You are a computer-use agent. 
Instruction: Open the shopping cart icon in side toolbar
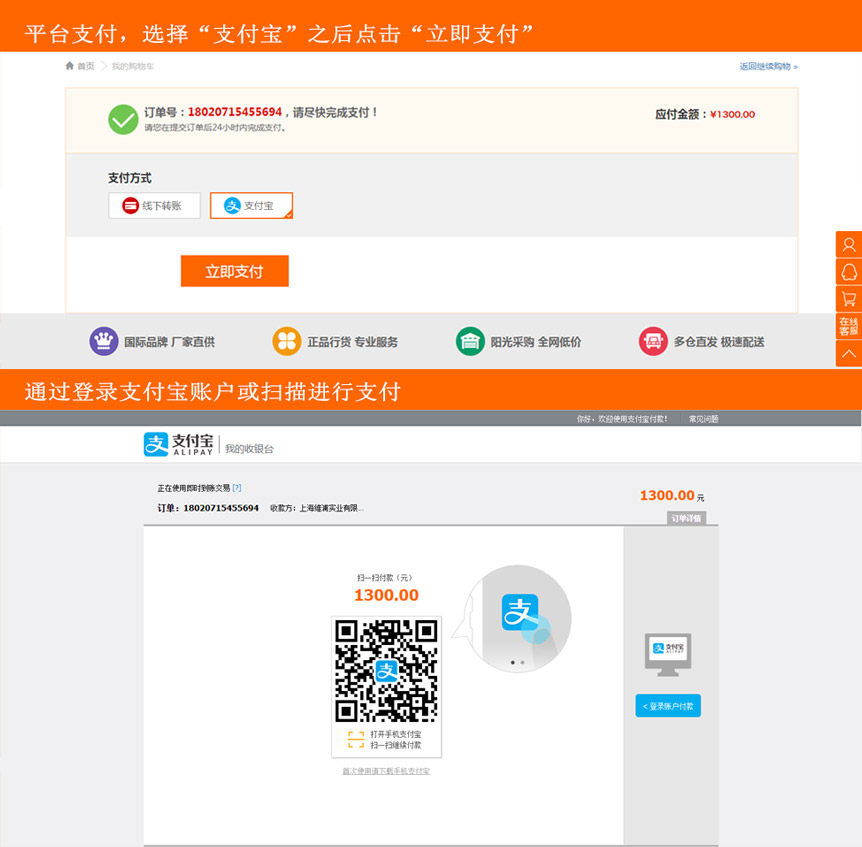(x=849, y=299)
